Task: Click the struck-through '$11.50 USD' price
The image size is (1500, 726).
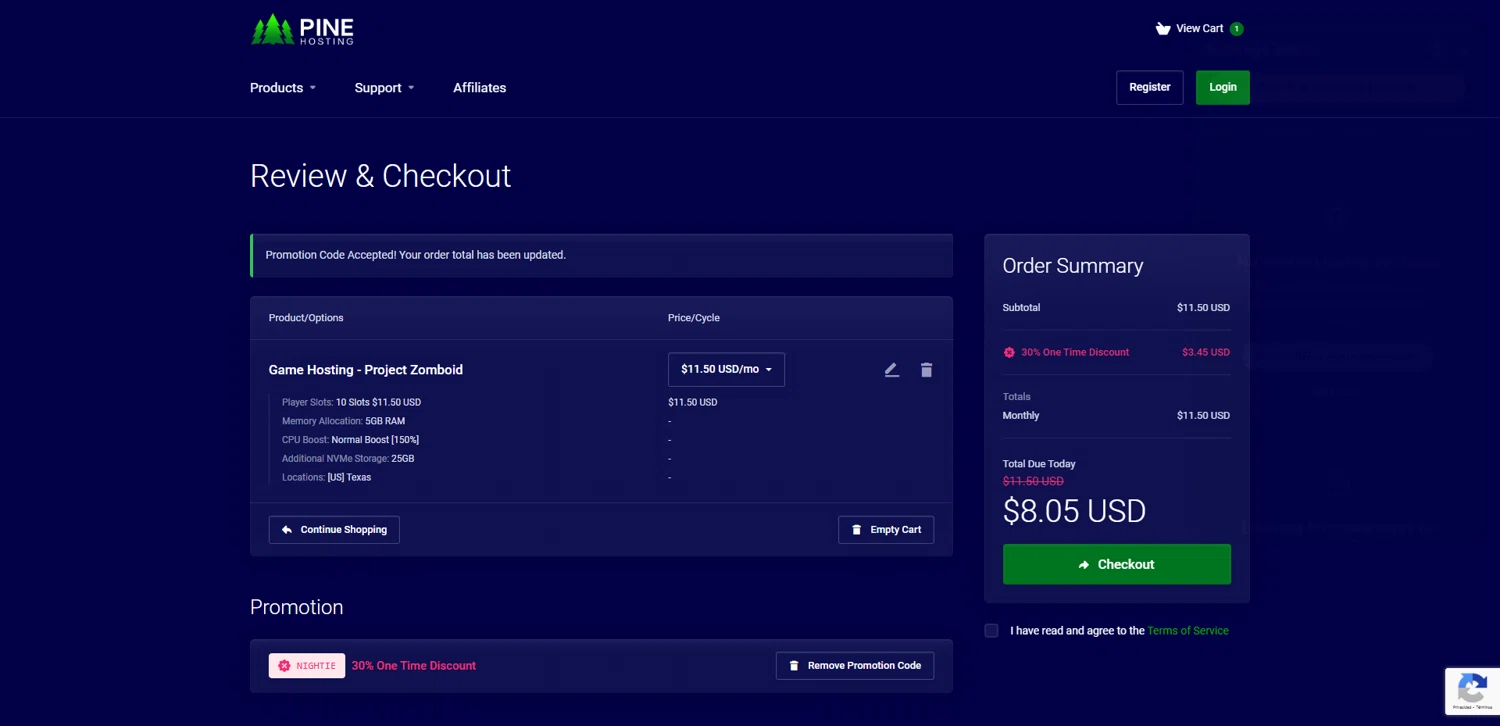Action: click(1033, 482)
